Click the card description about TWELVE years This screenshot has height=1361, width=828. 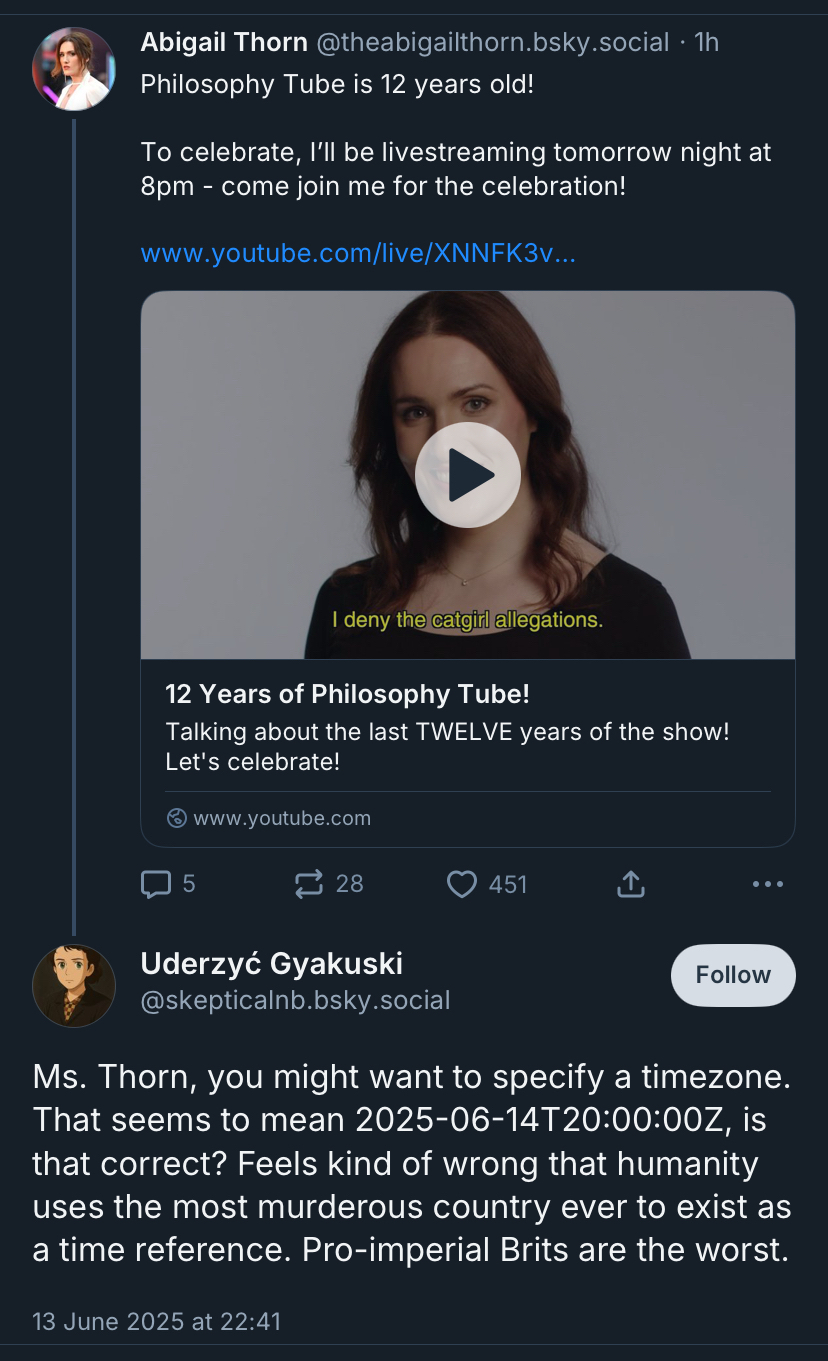(x=447, y=746)
